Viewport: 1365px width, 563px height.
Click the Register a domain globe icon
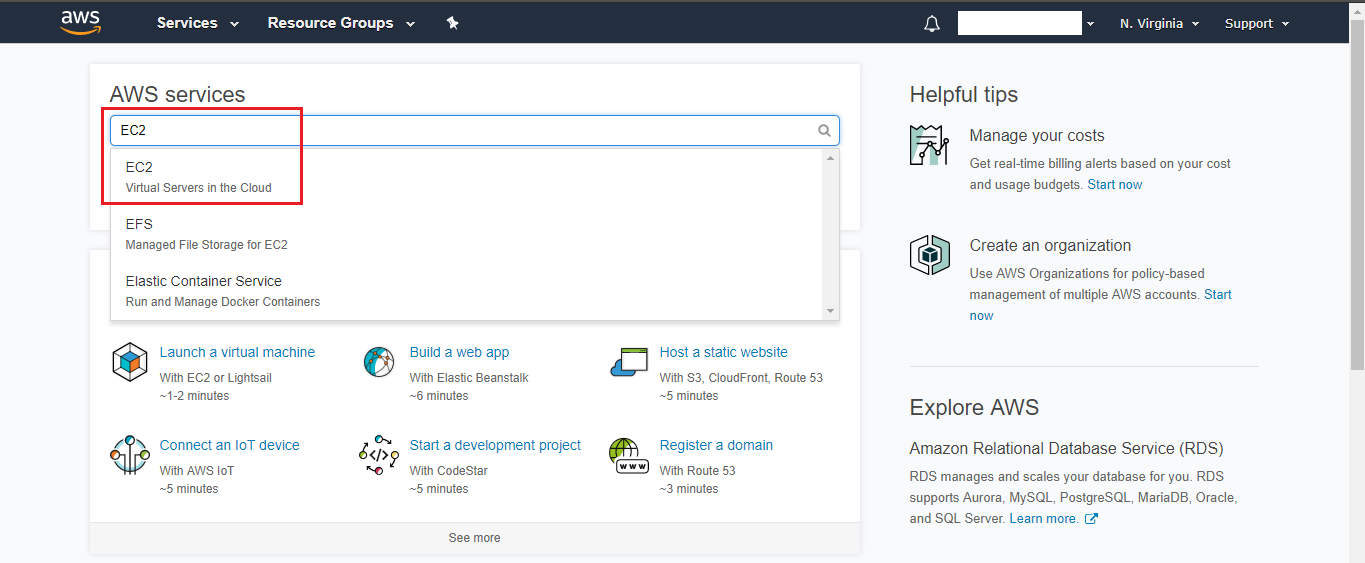pos(629,455)
